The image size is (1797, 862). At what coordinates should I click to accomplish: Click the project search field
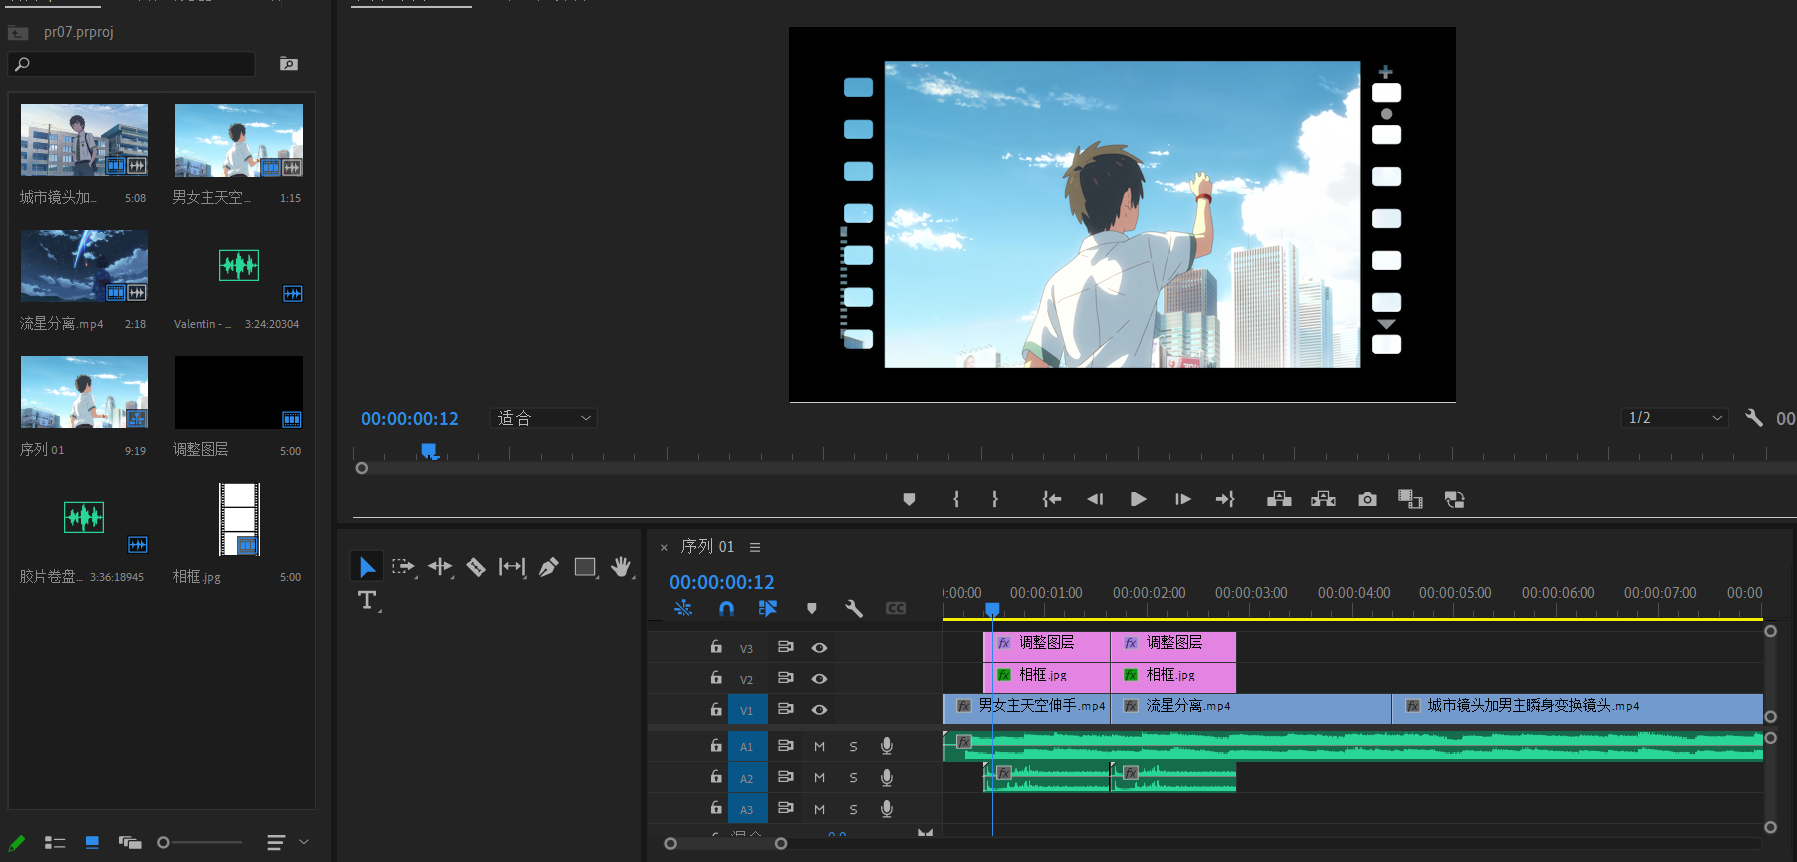131,64
